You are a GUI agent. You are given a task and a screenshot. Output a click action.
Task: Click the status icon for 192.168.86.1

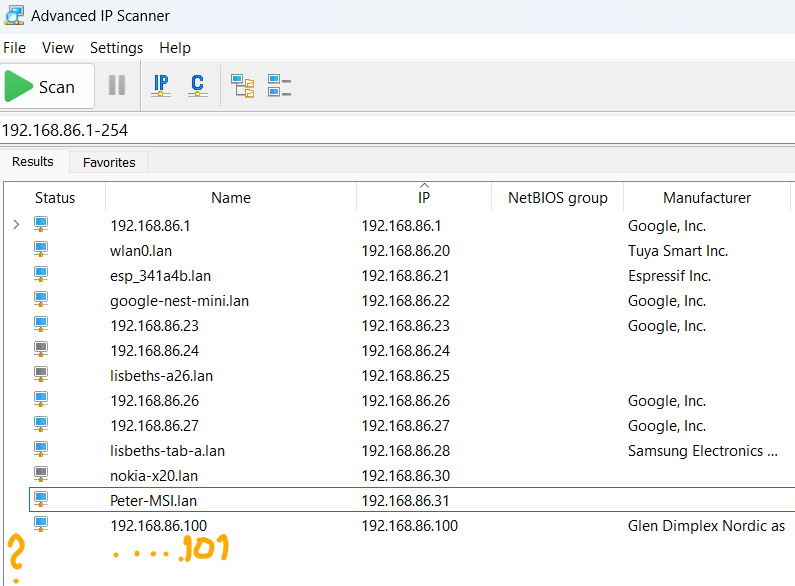(41, 225)
